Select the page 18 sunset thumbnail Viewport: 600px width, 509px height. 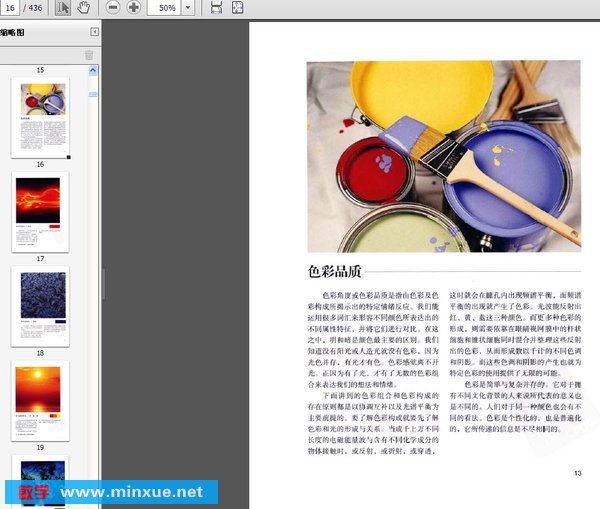coord(41,401)
